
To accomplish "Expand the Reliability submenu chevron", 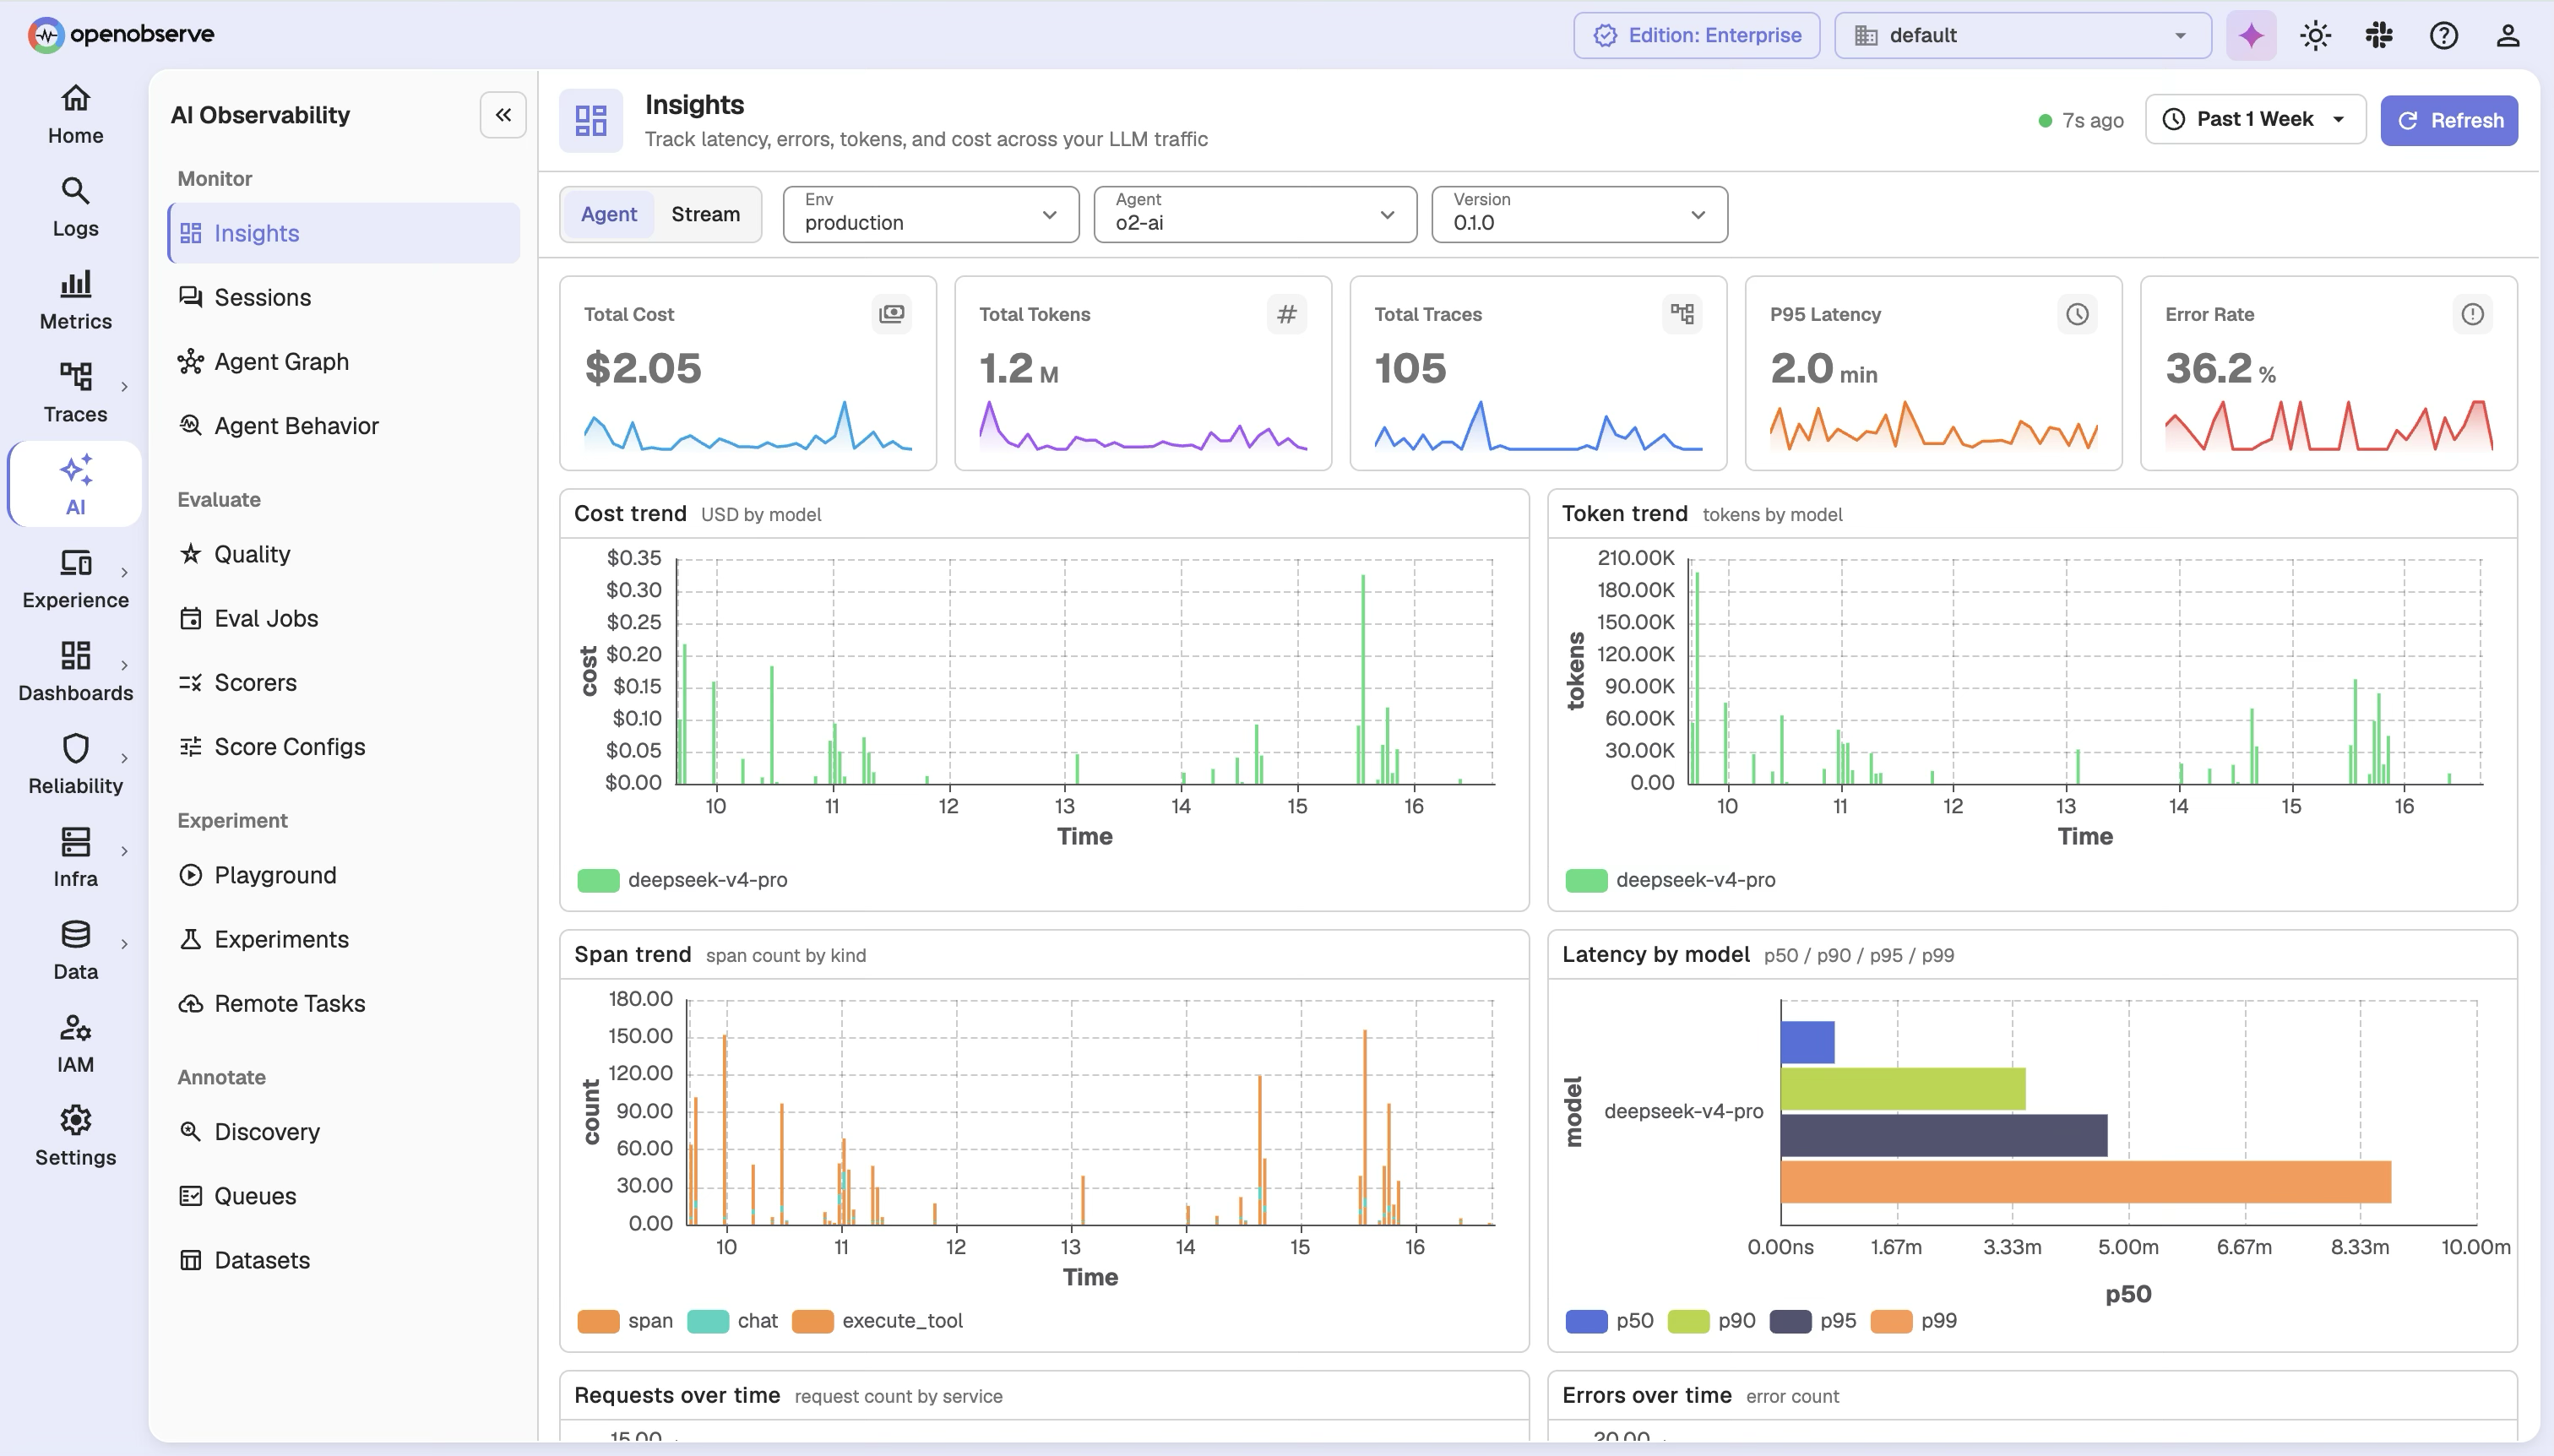I will point(124,758).
